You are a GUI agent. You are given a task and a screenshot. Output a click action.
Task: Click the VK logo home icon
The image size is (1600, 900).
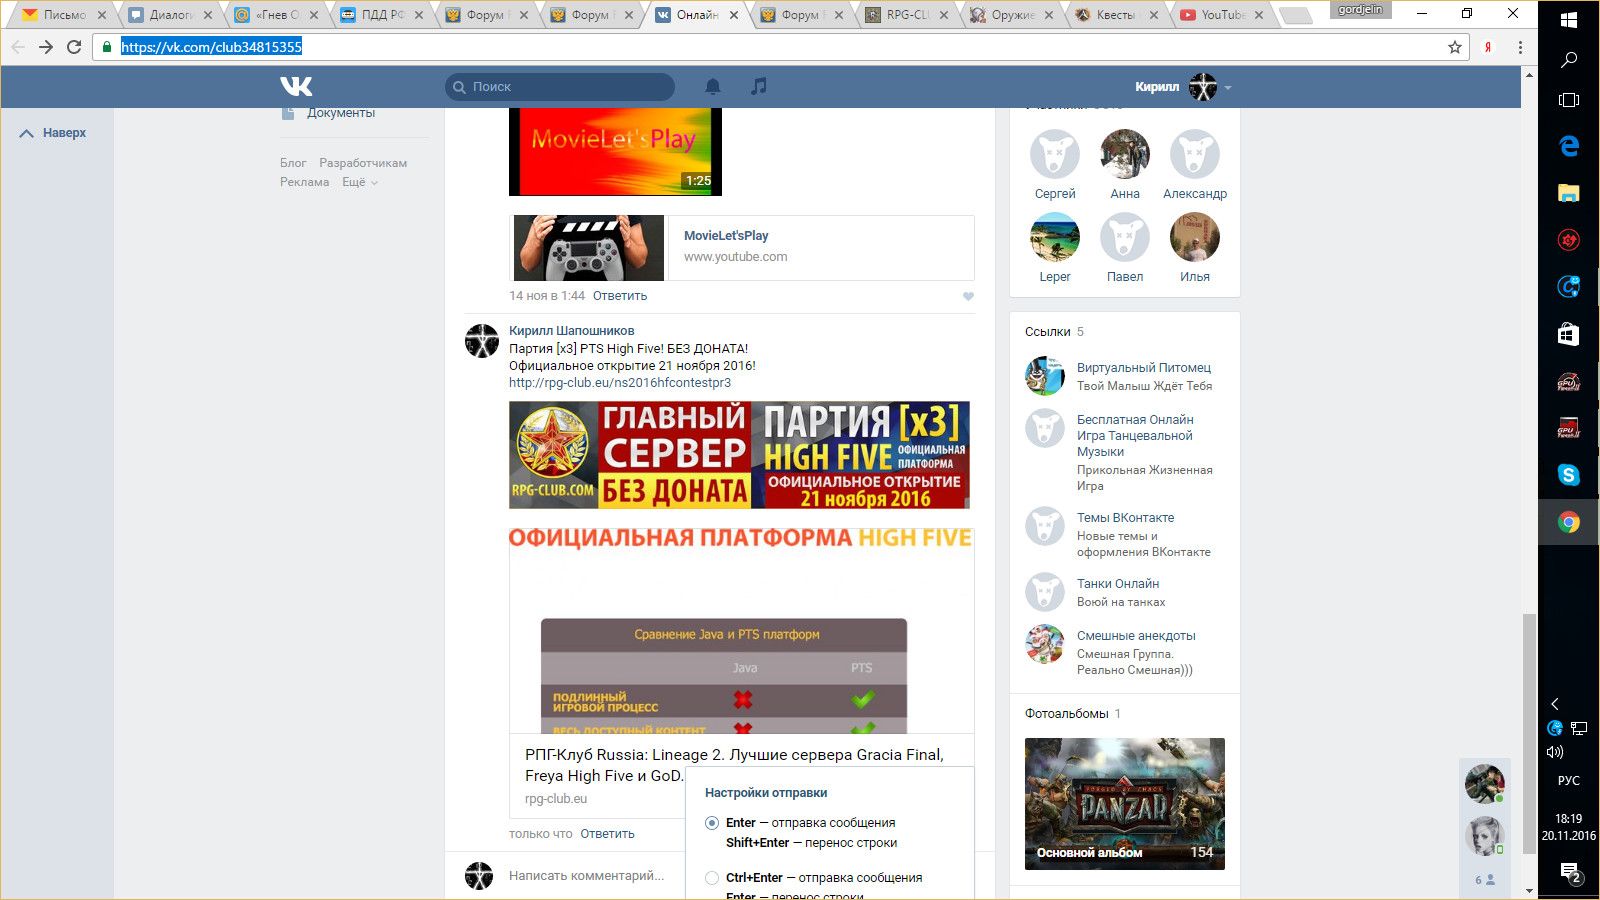pyautogui.click(x=296, y=87)
